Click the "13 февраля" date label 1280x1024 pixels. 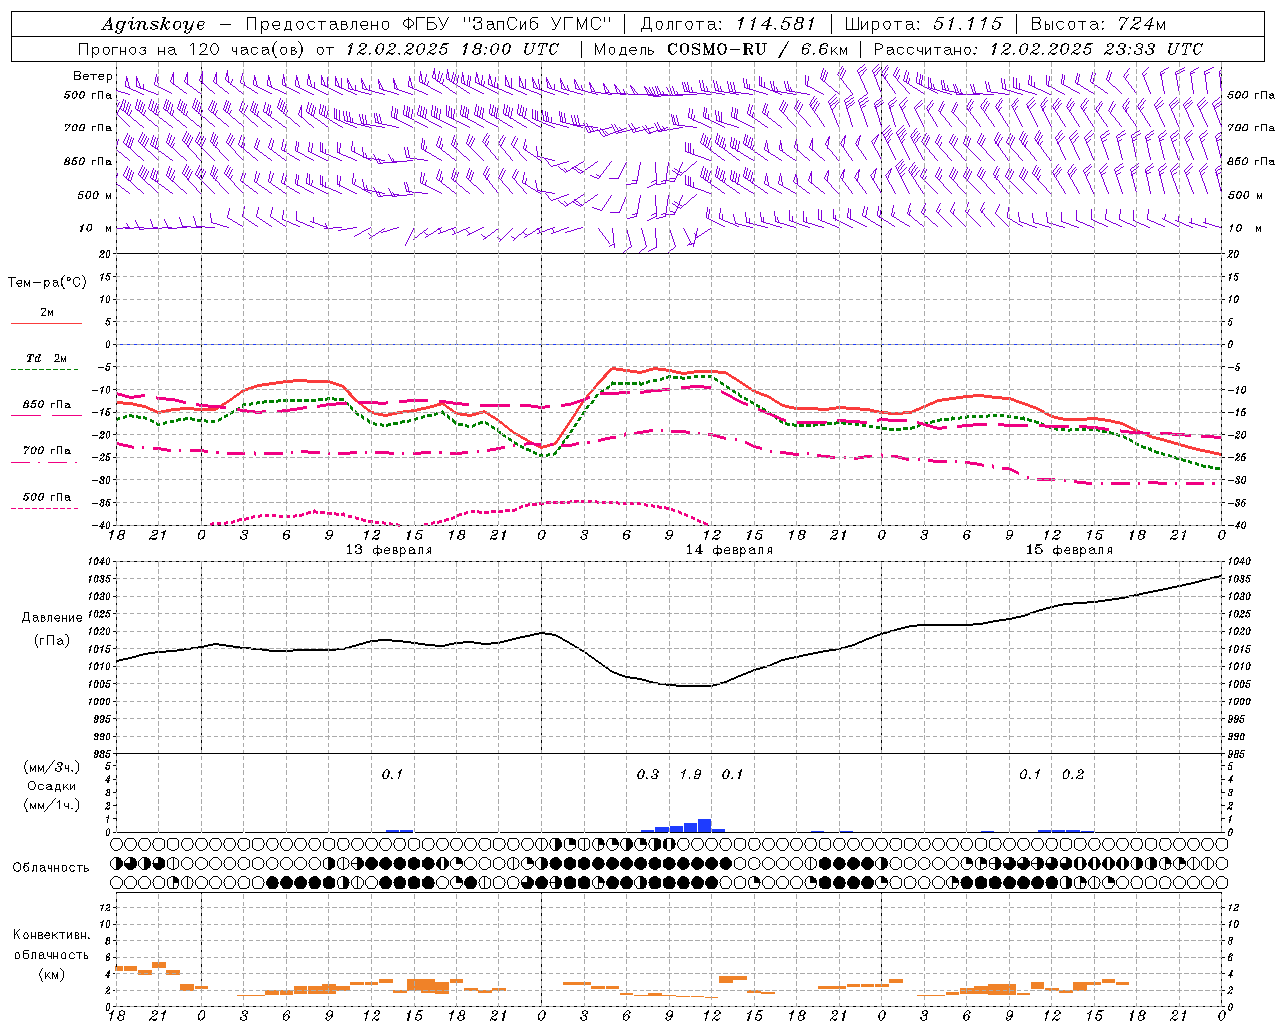389,550
